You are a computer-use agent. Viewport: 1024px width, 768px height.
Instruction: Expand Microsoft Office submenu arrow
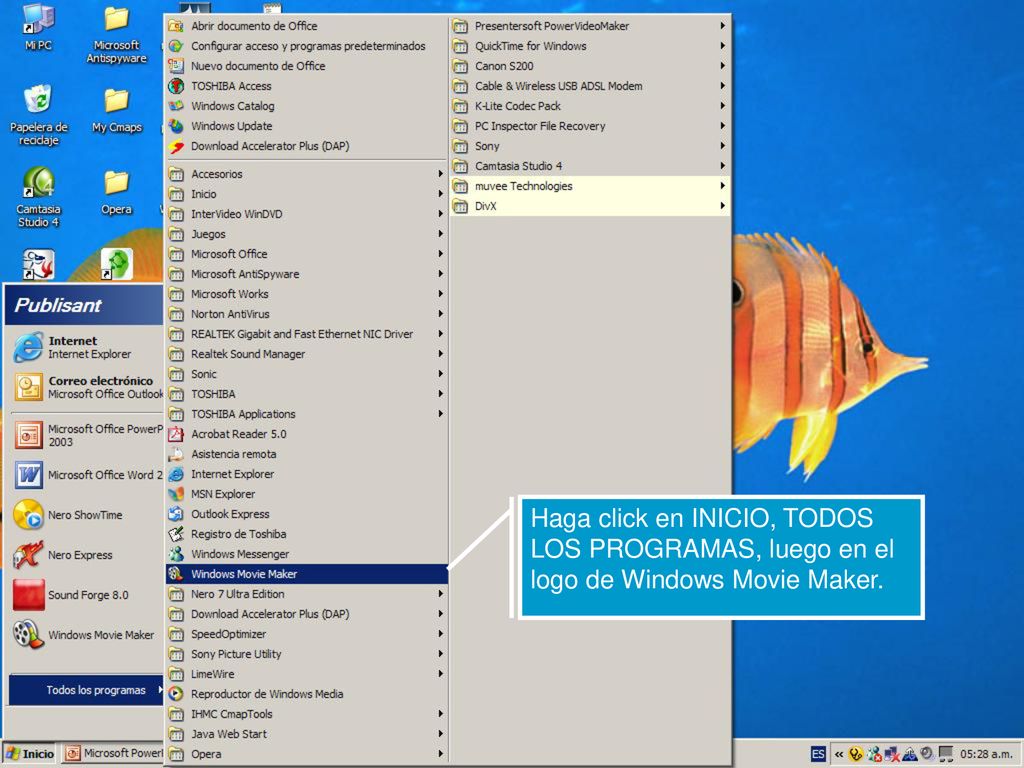tap(441, 254)
